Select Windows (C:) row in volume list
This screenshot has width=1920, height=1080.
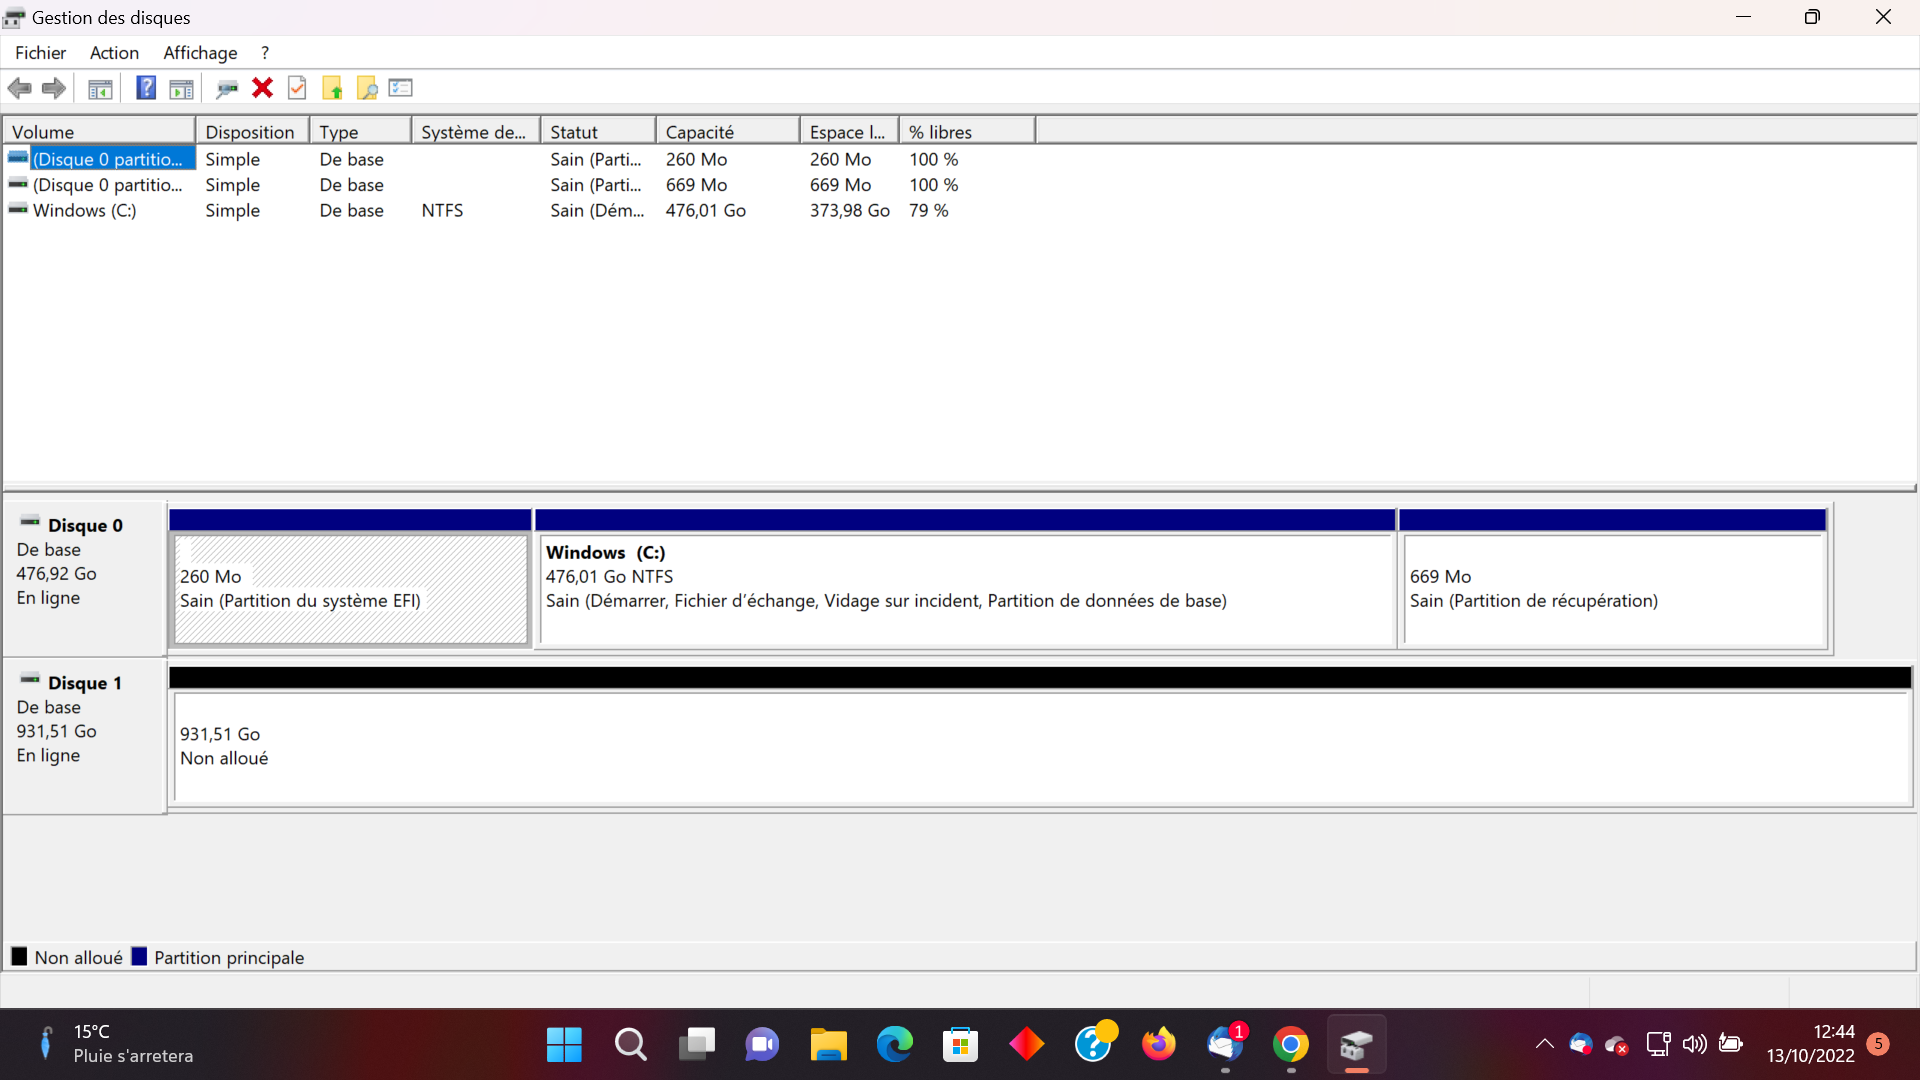[x=84, y=211]
